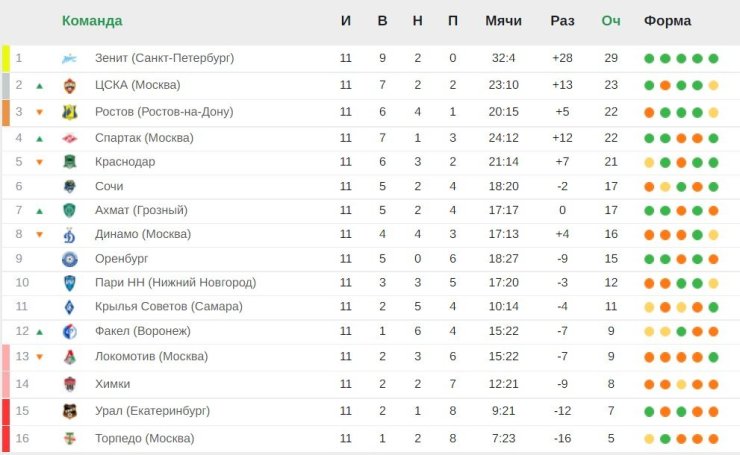Click the Rostov club logo
This screenshot has width=740, height=455.
click(69, 112)
